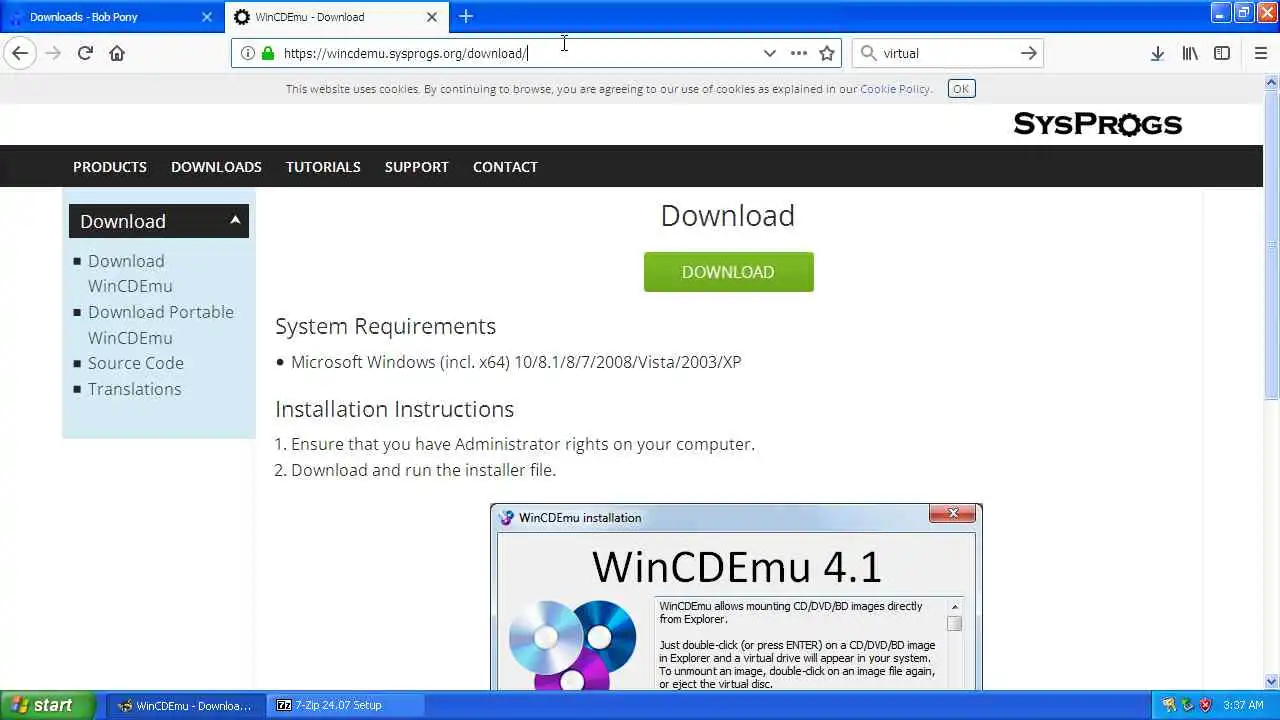Bookmark this page with star icon
1280x720 pixels.
tap(827, 53)
